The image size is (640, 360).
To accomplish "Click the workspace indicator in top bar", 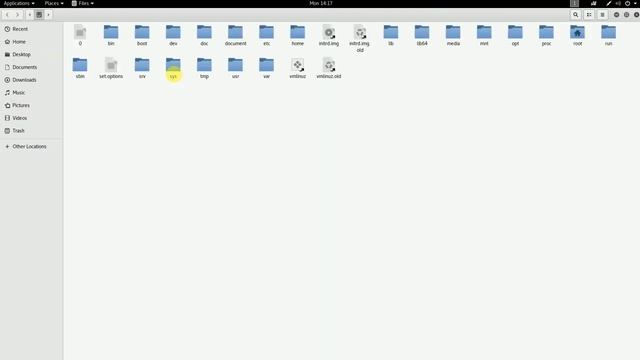I will click(574, 3).
